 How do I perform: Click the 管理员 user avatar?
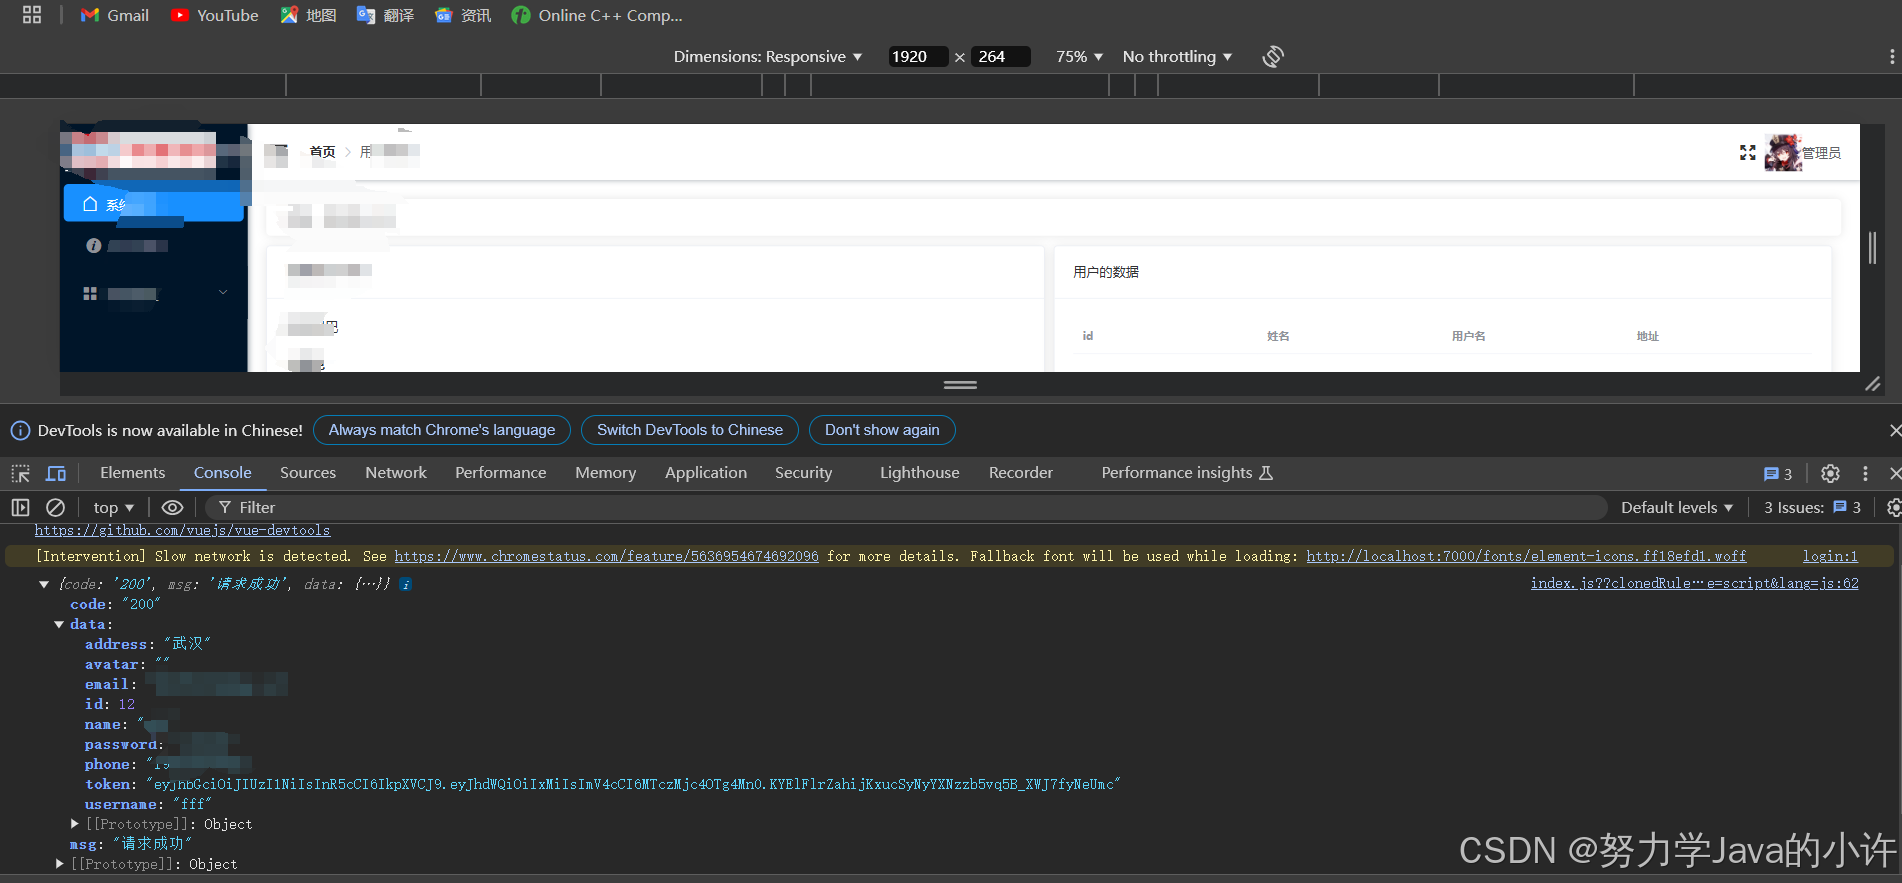point(1783,152)
